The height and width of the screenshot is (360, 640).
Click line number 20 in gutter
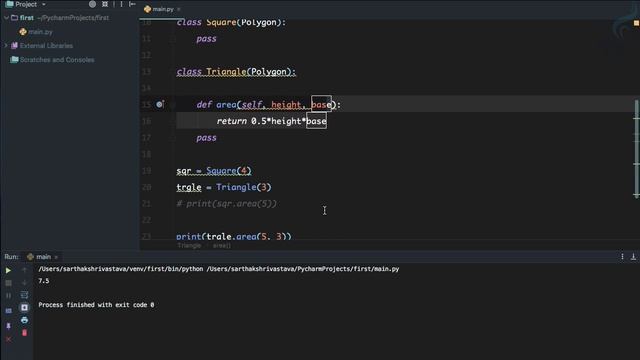(x=147, y=187)
